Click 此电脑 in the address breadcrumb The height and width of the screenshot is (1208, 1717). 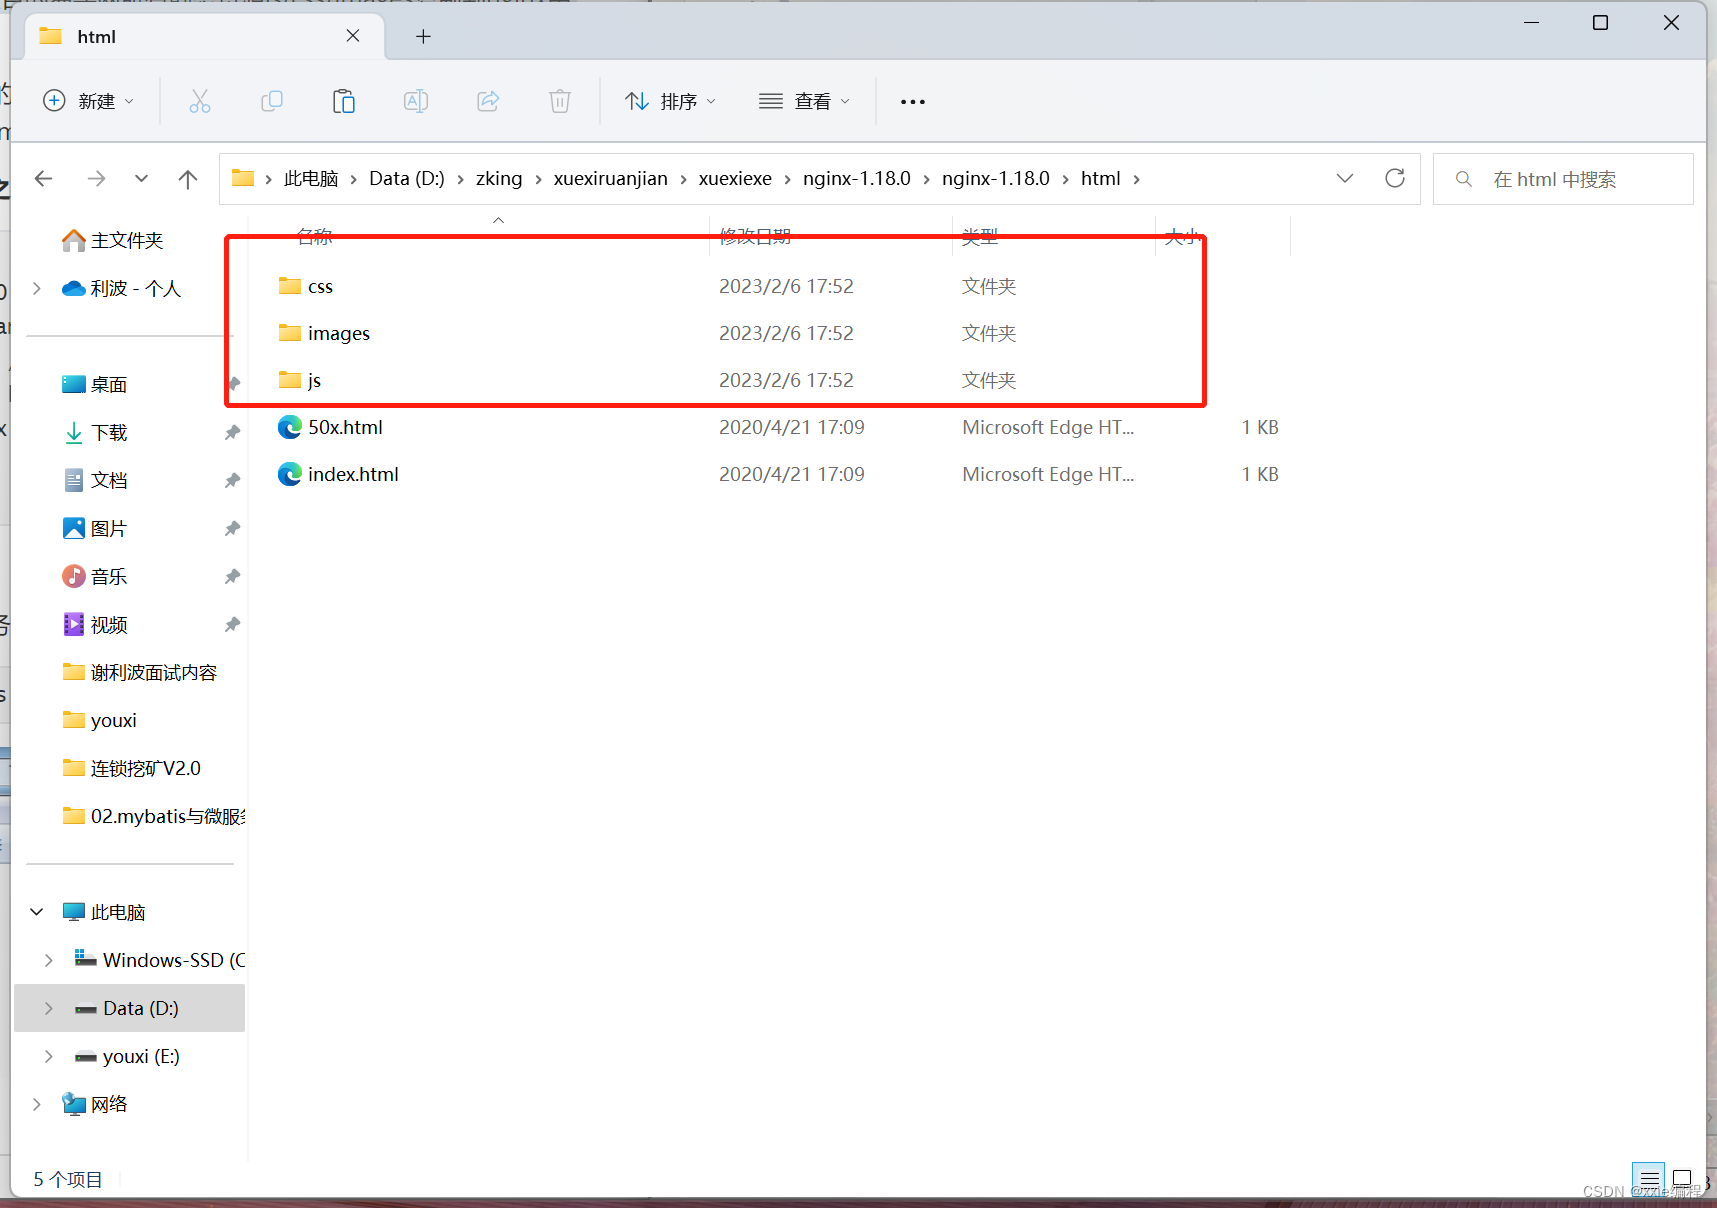[x=311, y=179]
